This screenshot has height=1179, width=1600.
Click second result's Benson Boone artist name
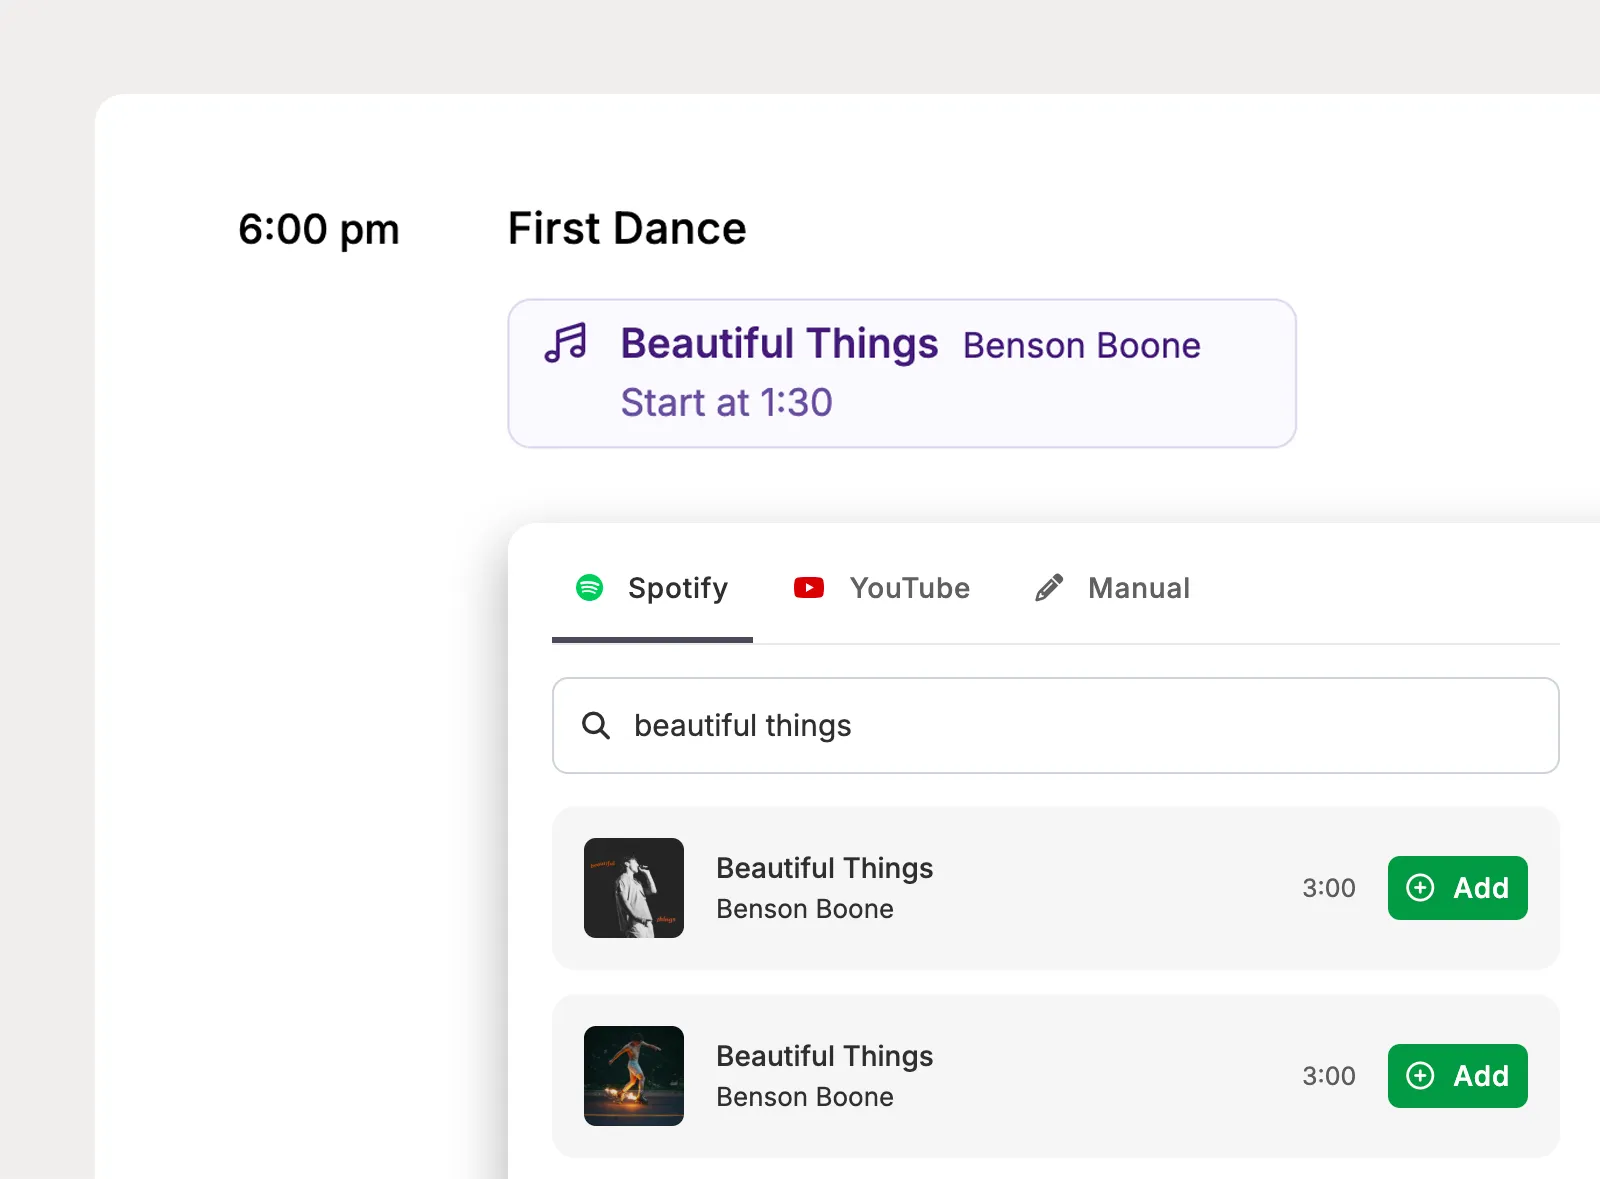[x=805, y=1097]
